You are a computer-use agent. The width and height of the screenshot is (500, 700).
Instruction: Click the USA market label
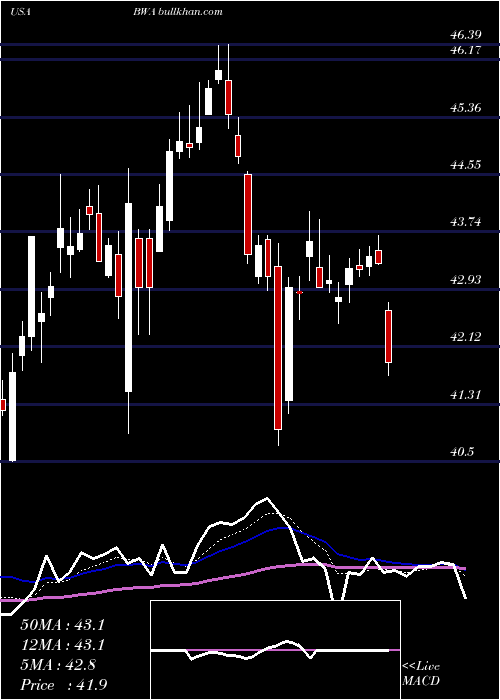coord(20,12)
